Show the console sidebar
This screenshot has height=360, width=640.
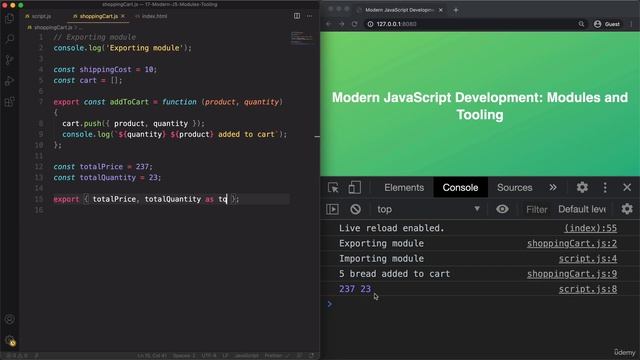[332, 209]
